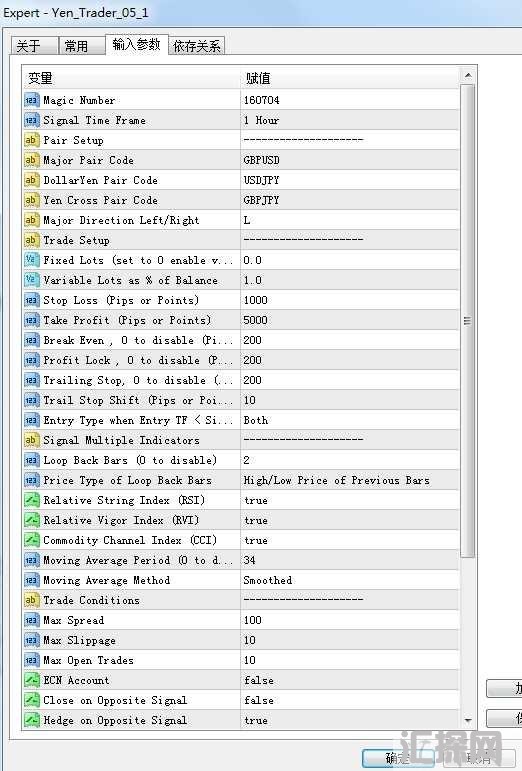Click the icon beside Yen Cross Pair Code
522x771 pixels.
31,200
